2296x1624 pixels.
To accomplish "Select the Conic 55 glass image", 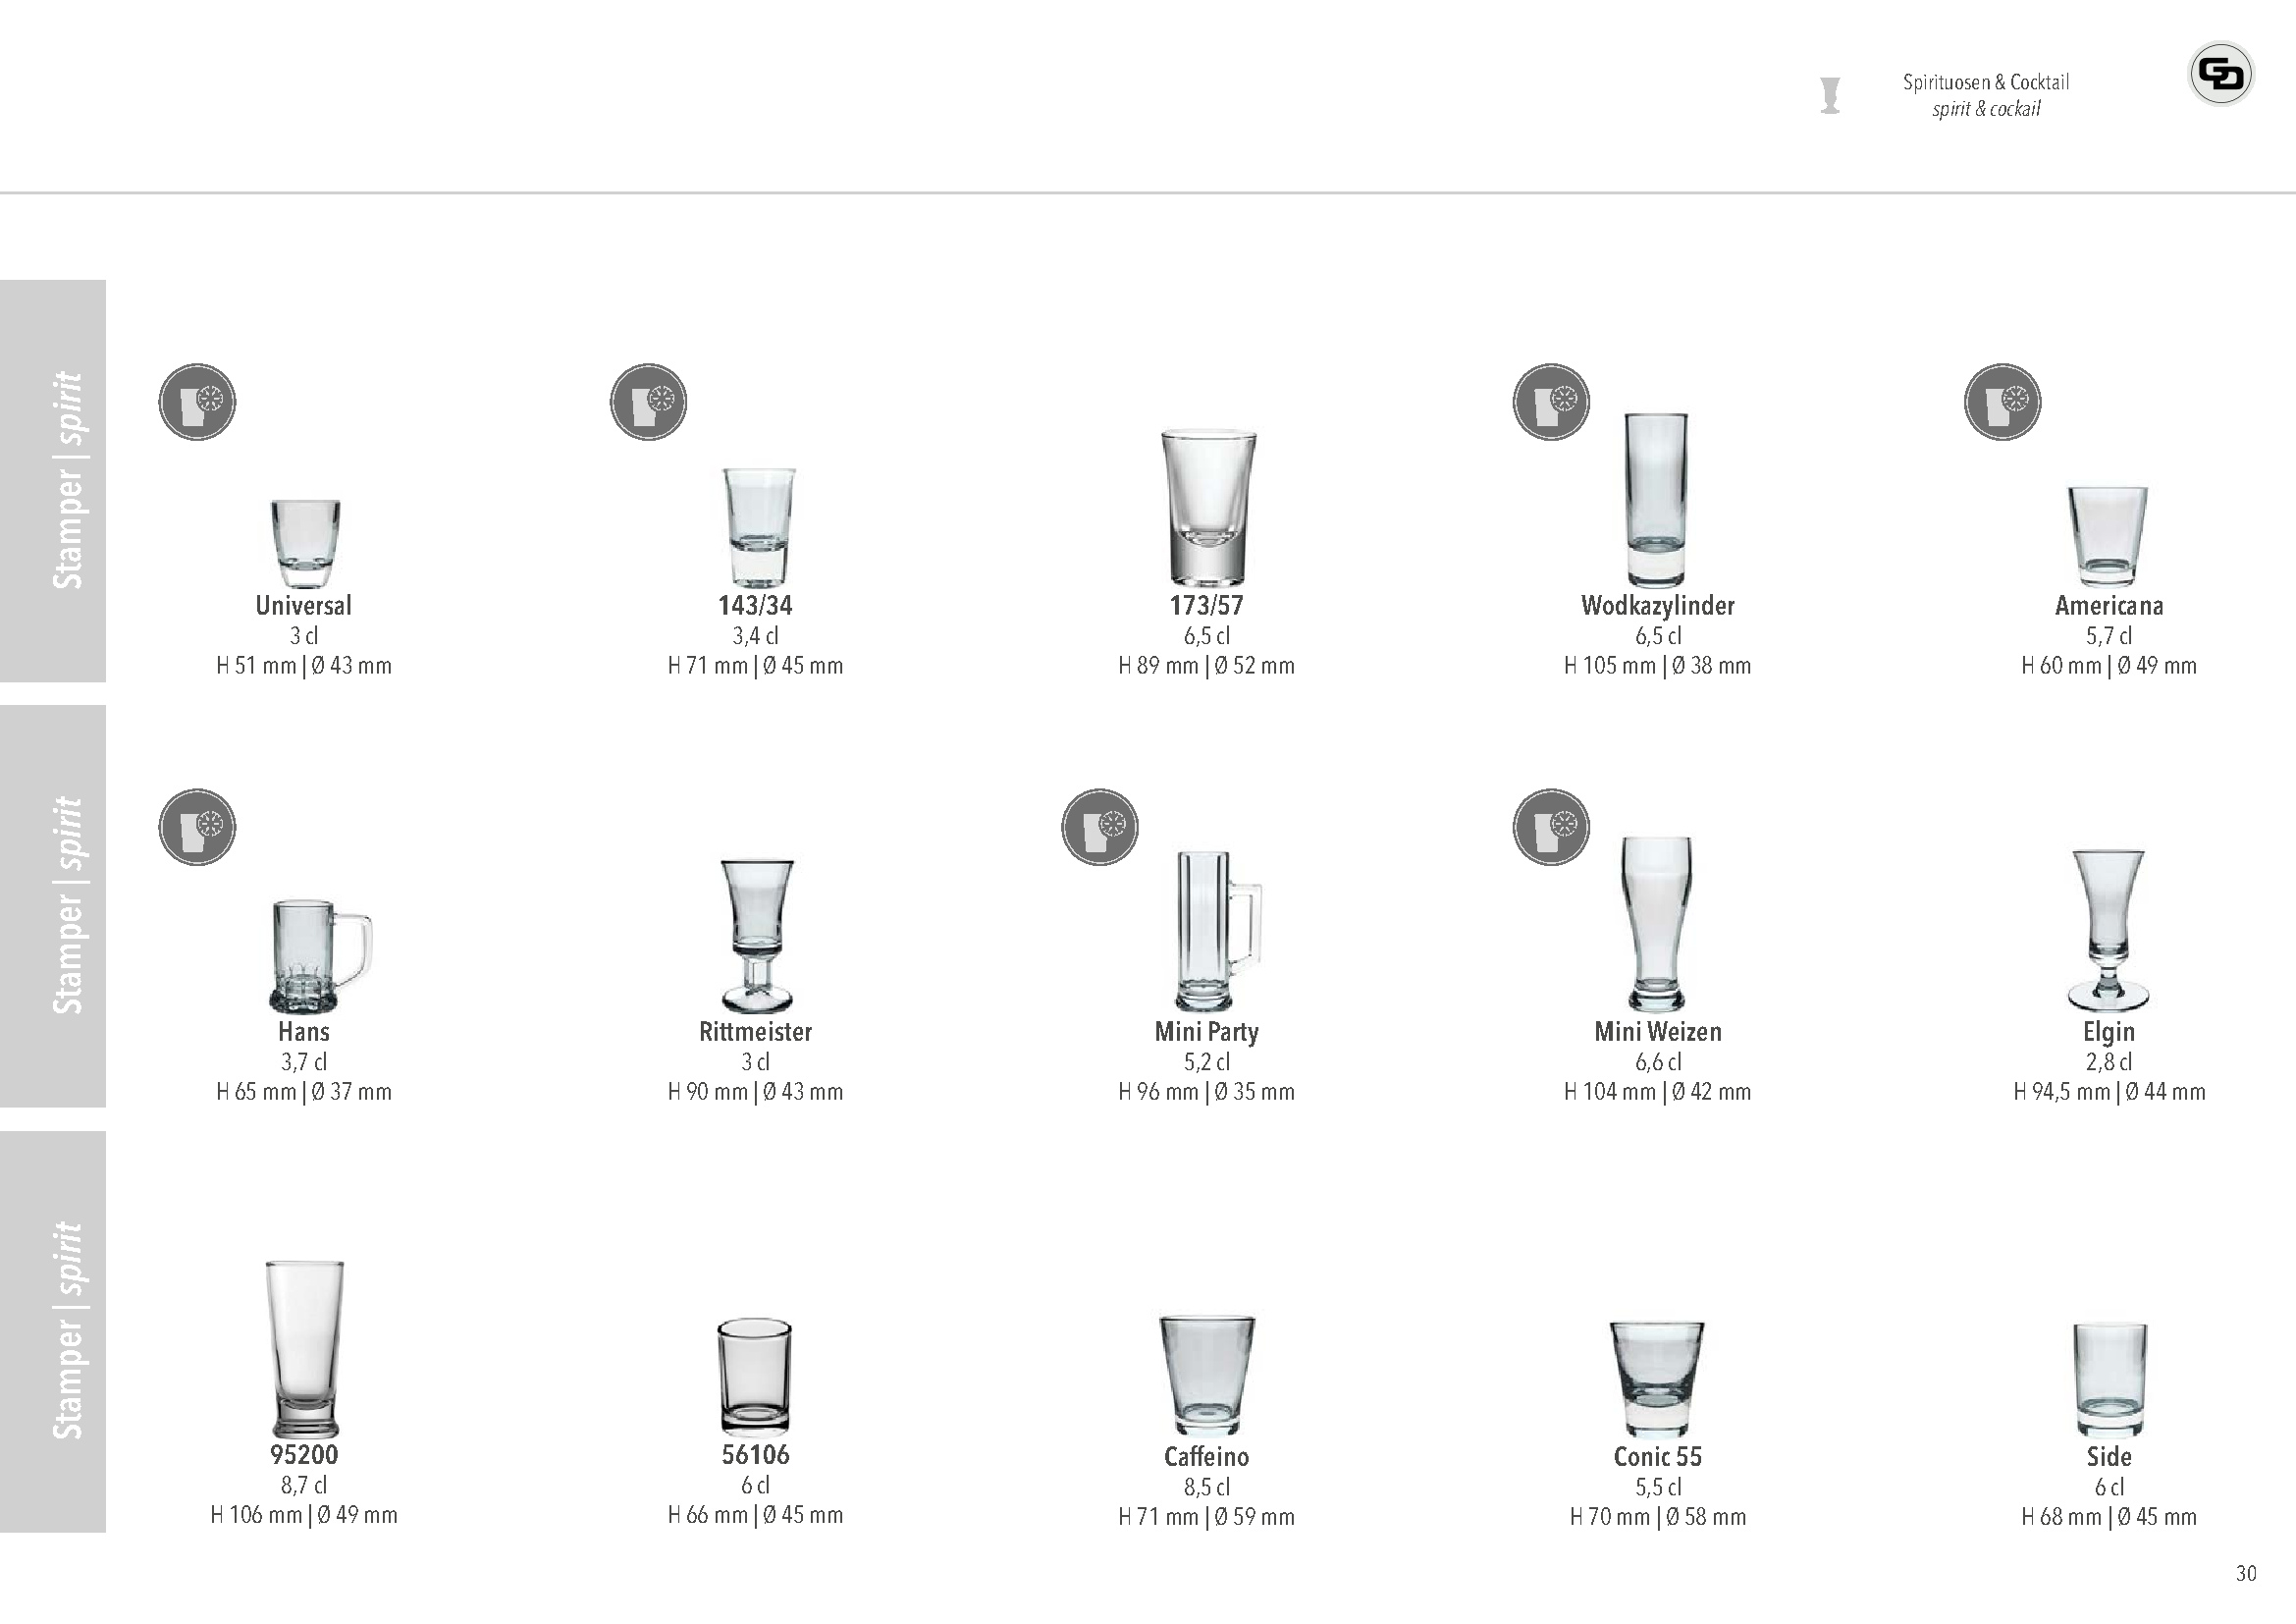I will pos(1657,1379).
